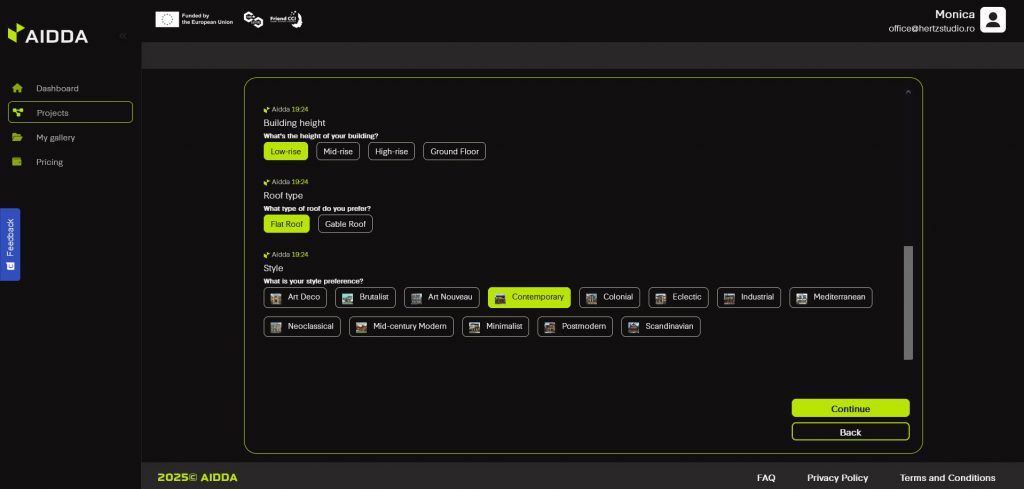Choose the Scandinavian style option
The width and height of the screenshot is (1024, 489).
(661, 327)
